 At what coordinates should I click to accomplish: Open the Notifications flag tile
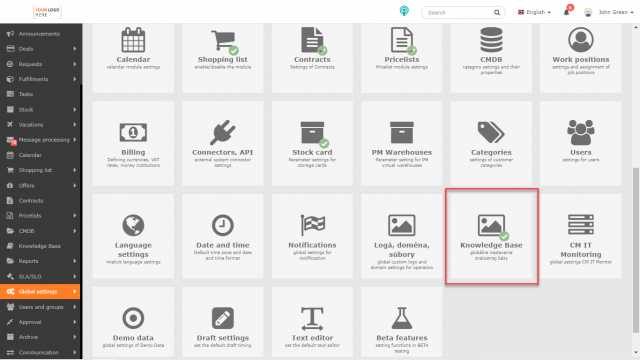(x=312, y=236)
